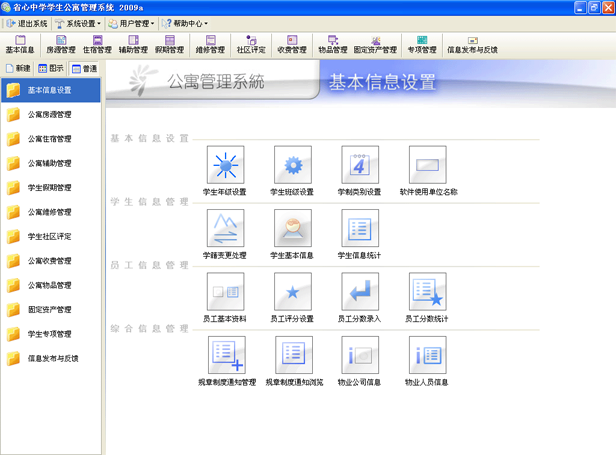616x462 pixels.
Task: Select 公寓收费管理 in the sidebar
Action: [49, 260]
